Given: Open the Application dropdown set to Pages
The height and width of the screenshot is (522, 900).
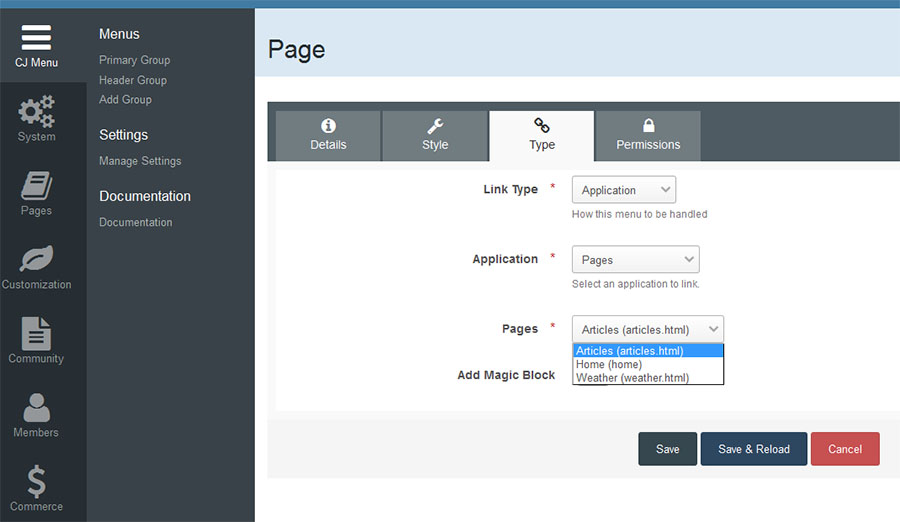Looking at the screenshot, I should 635,260.
